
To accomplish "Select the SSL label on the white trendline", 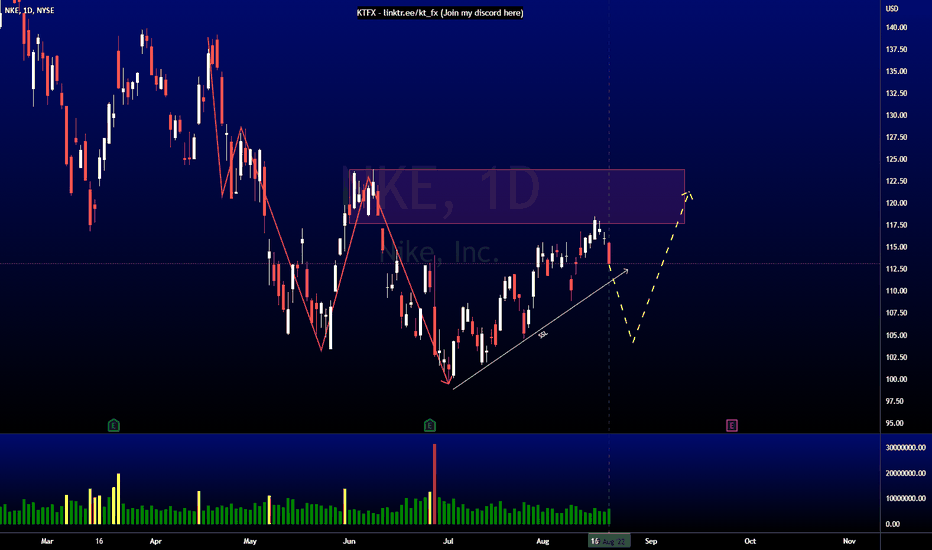I will coord(543,335).
